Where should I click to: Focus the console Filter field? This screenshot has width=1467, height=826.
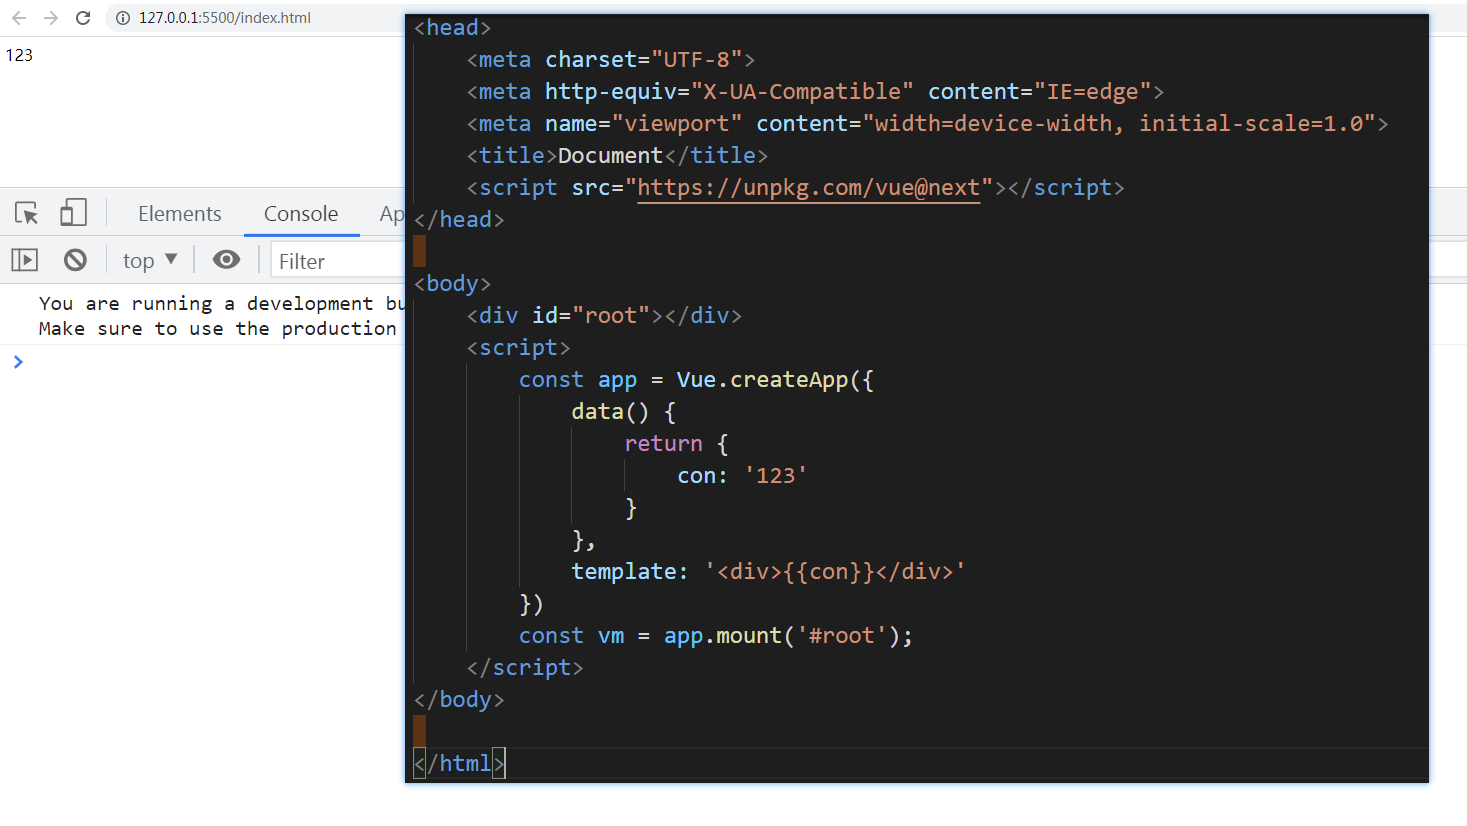(x=339, y=261)
